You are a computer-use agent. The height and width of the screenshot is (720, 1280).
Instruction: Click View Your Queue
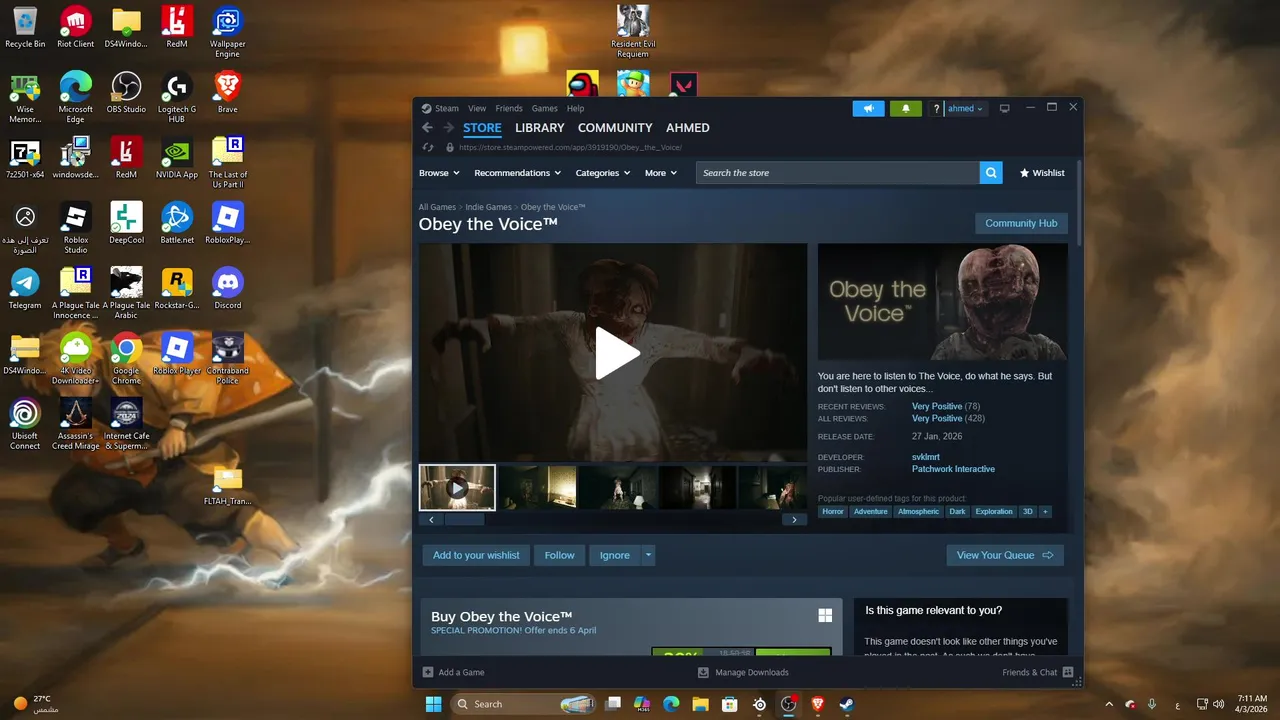pyautogui.click(x=1005, y=555)
